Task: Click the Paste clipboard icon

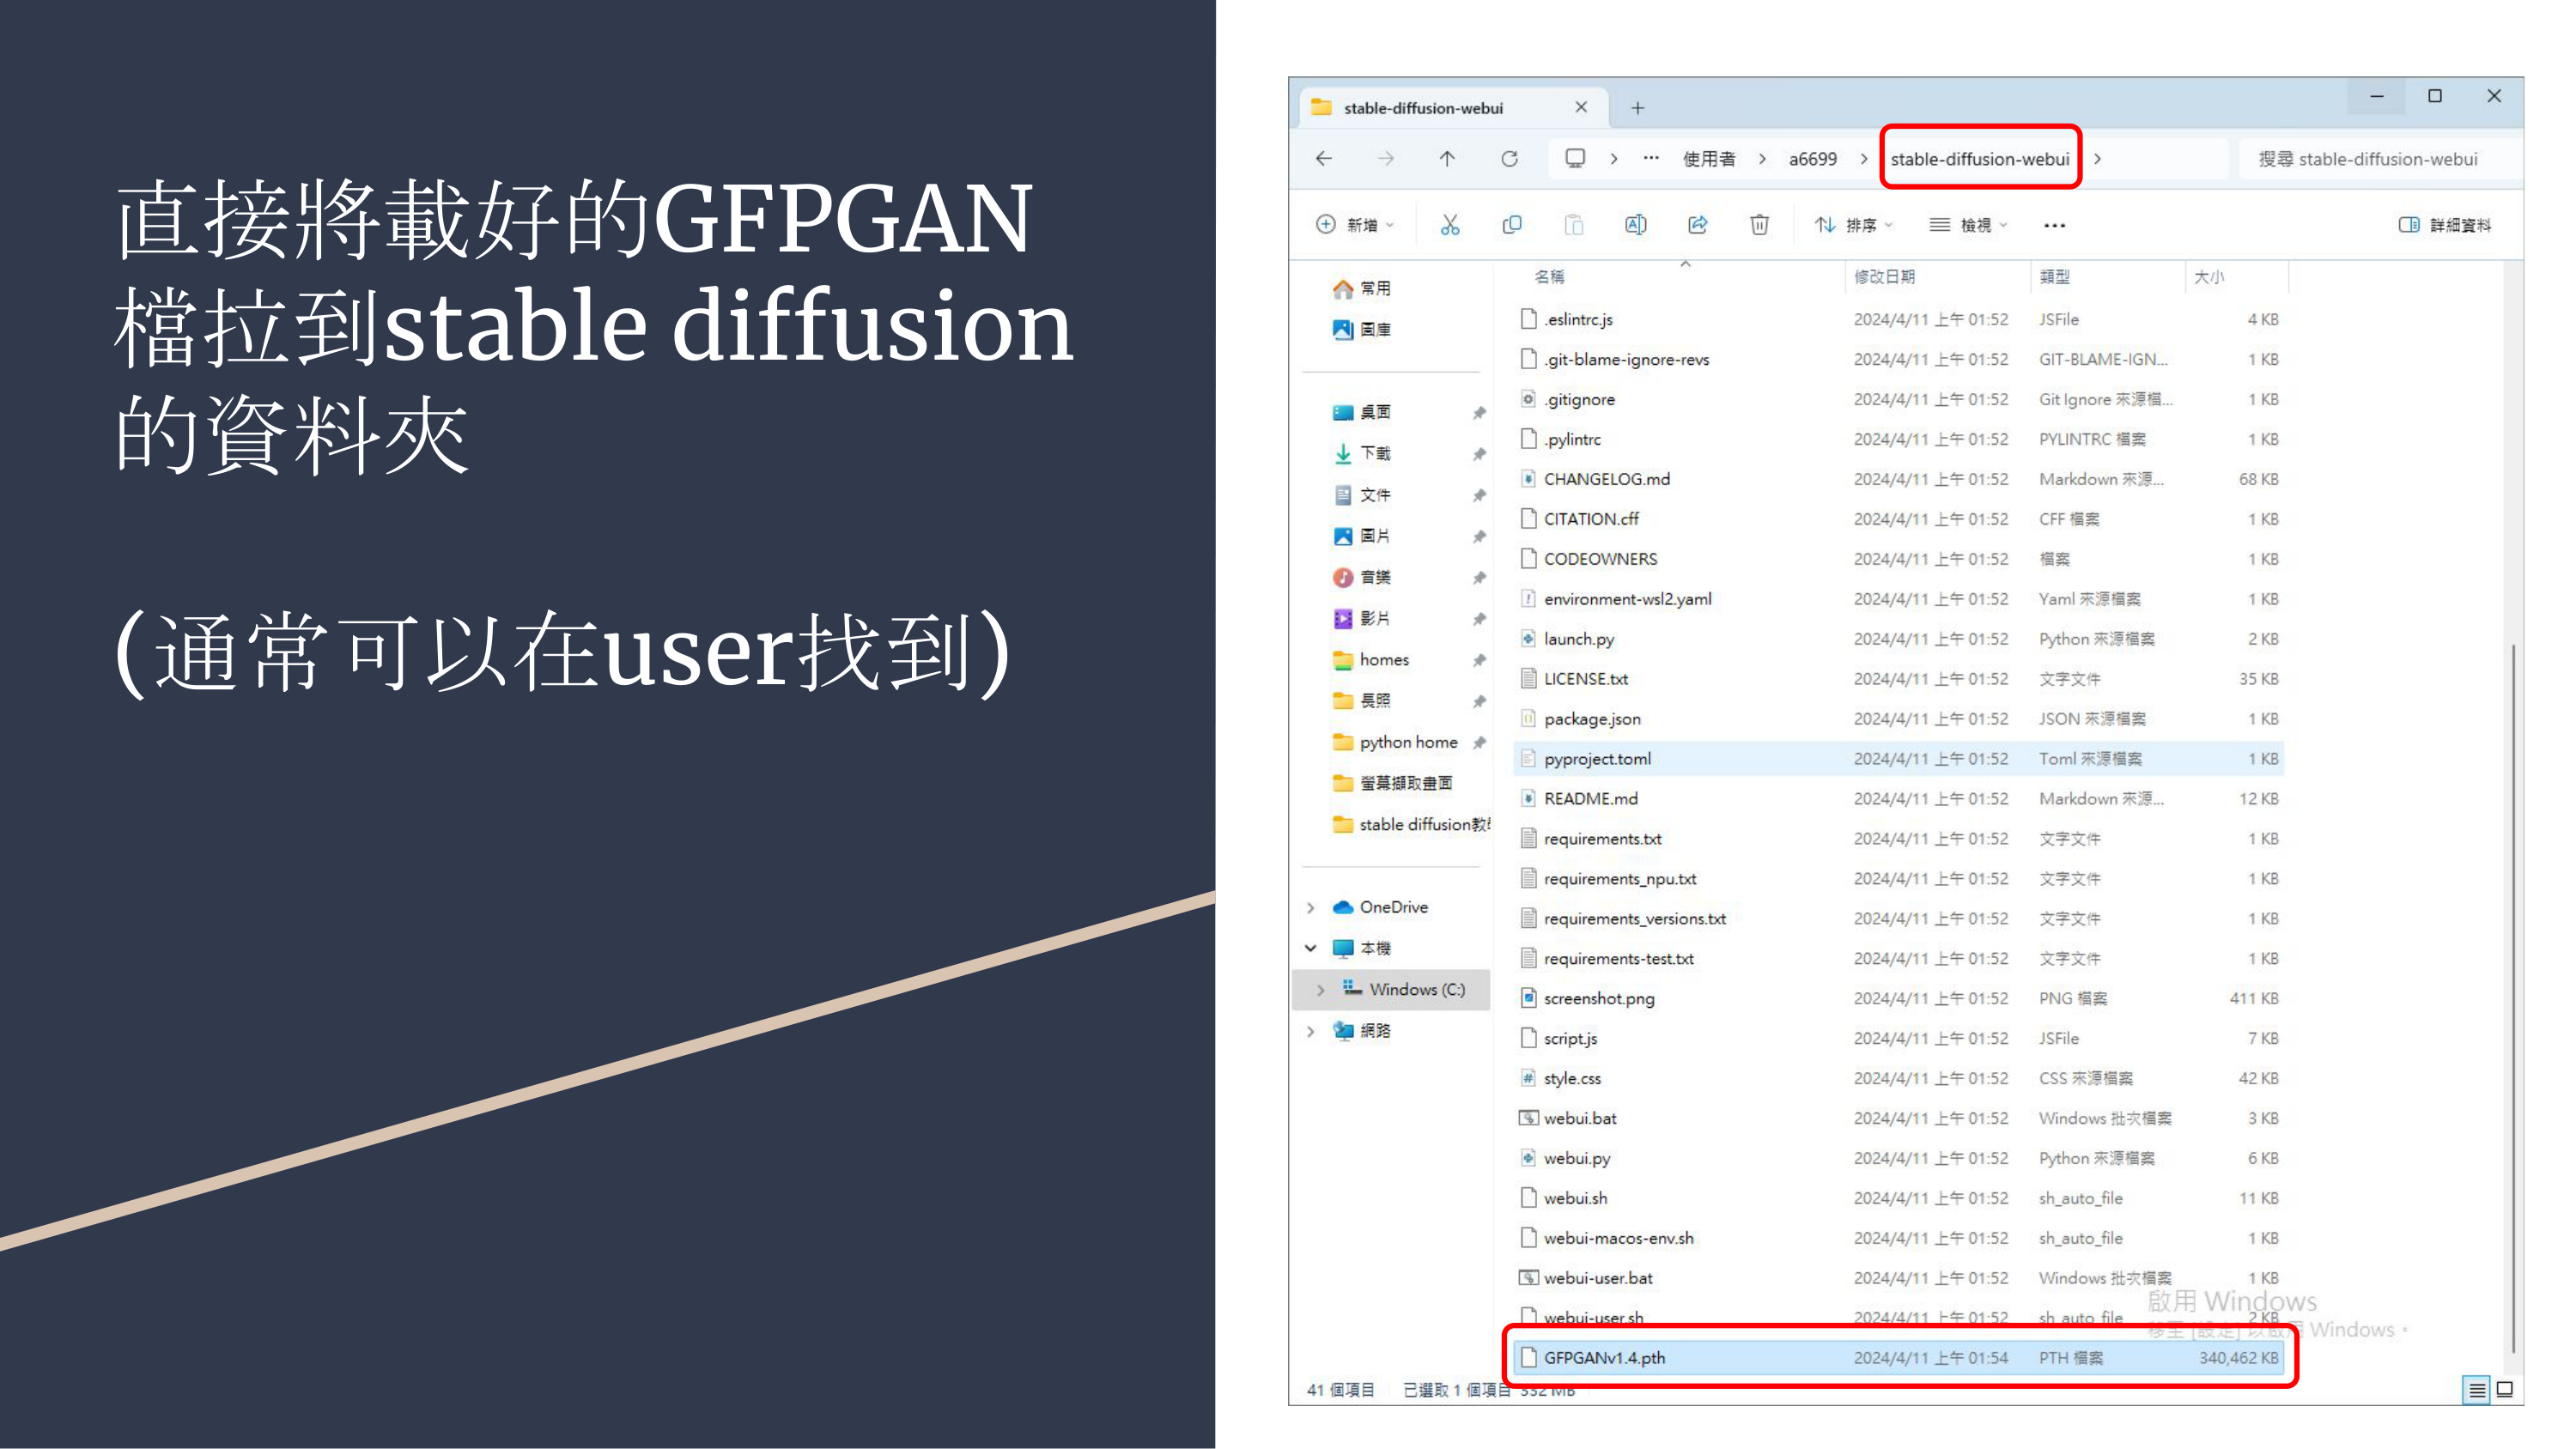Action: point(1574,225)
